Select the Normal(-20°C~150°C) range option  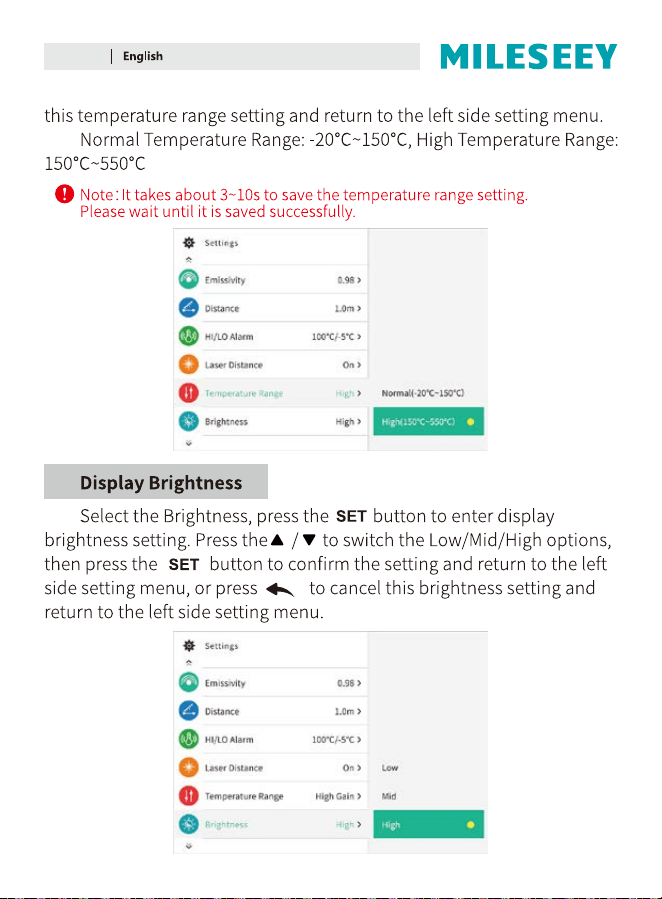click(x=423, y=393)
